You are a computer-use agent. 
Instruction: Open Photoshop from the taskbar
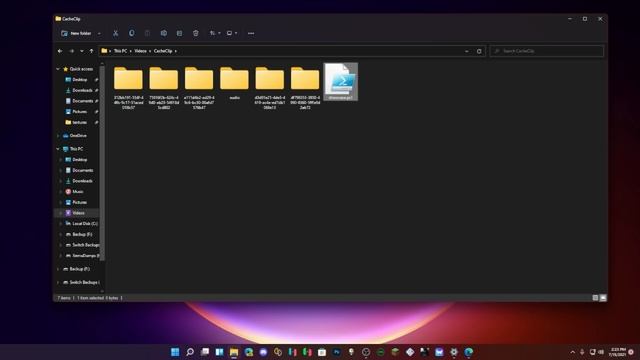click(337, 352)
